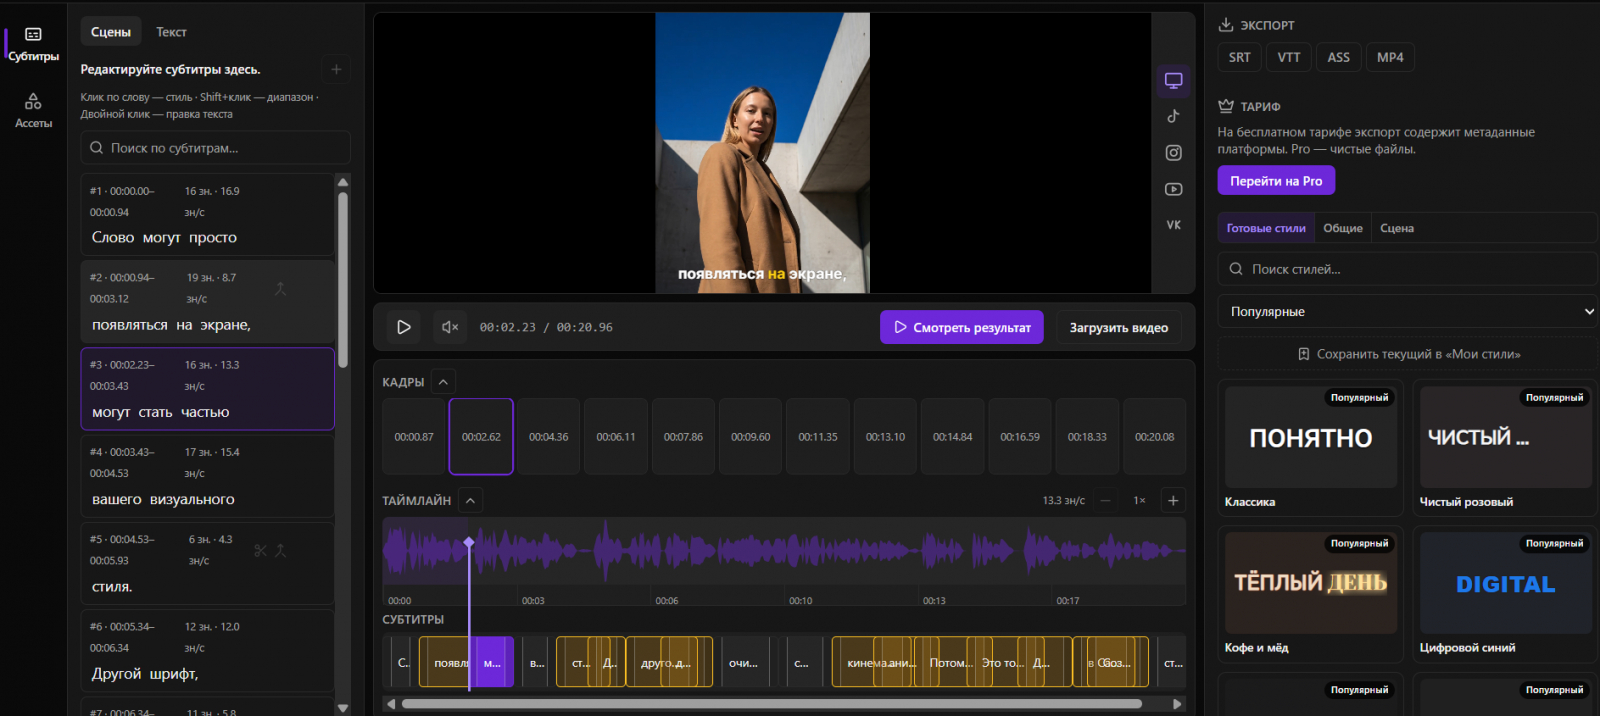Viewport: 1600px width, 716px height.
Task: Select frame 00:02.62
Action: (481, 437)
